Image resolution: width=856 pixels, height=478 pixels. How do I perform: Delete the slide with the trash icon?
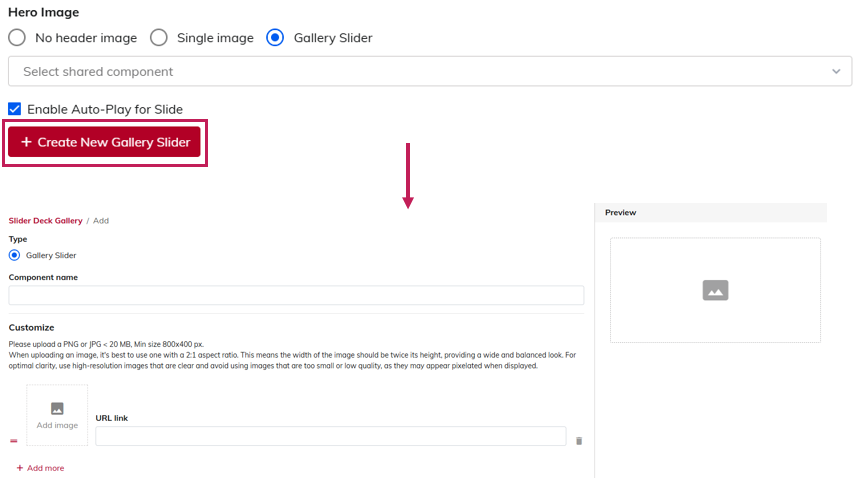click(x=579, y=440)
